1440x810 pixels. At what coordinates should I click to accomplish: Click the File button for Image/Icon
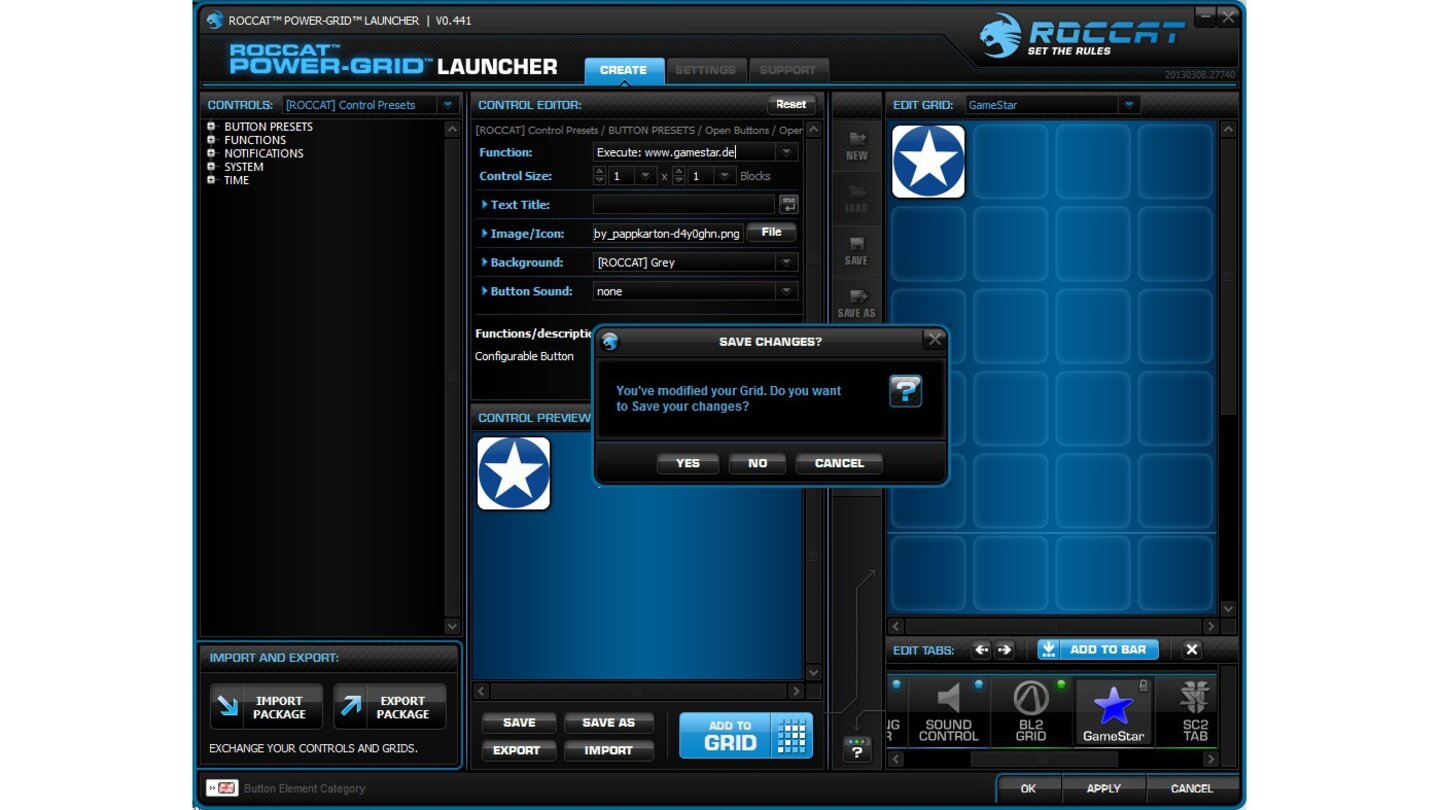pos(772,232)
